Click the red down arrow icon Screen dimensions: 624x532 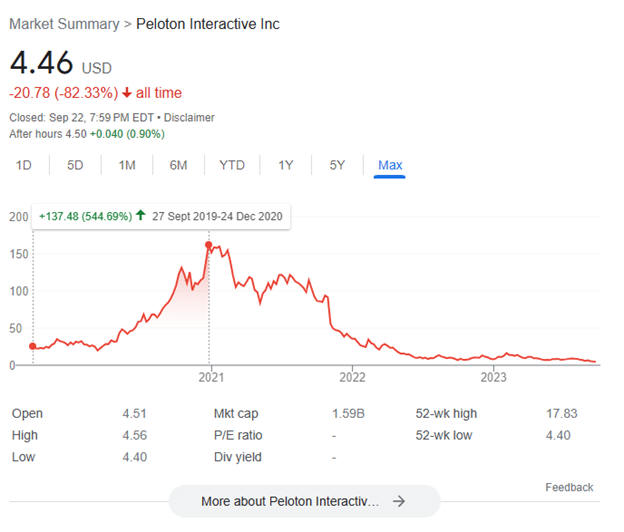[128, 93]
